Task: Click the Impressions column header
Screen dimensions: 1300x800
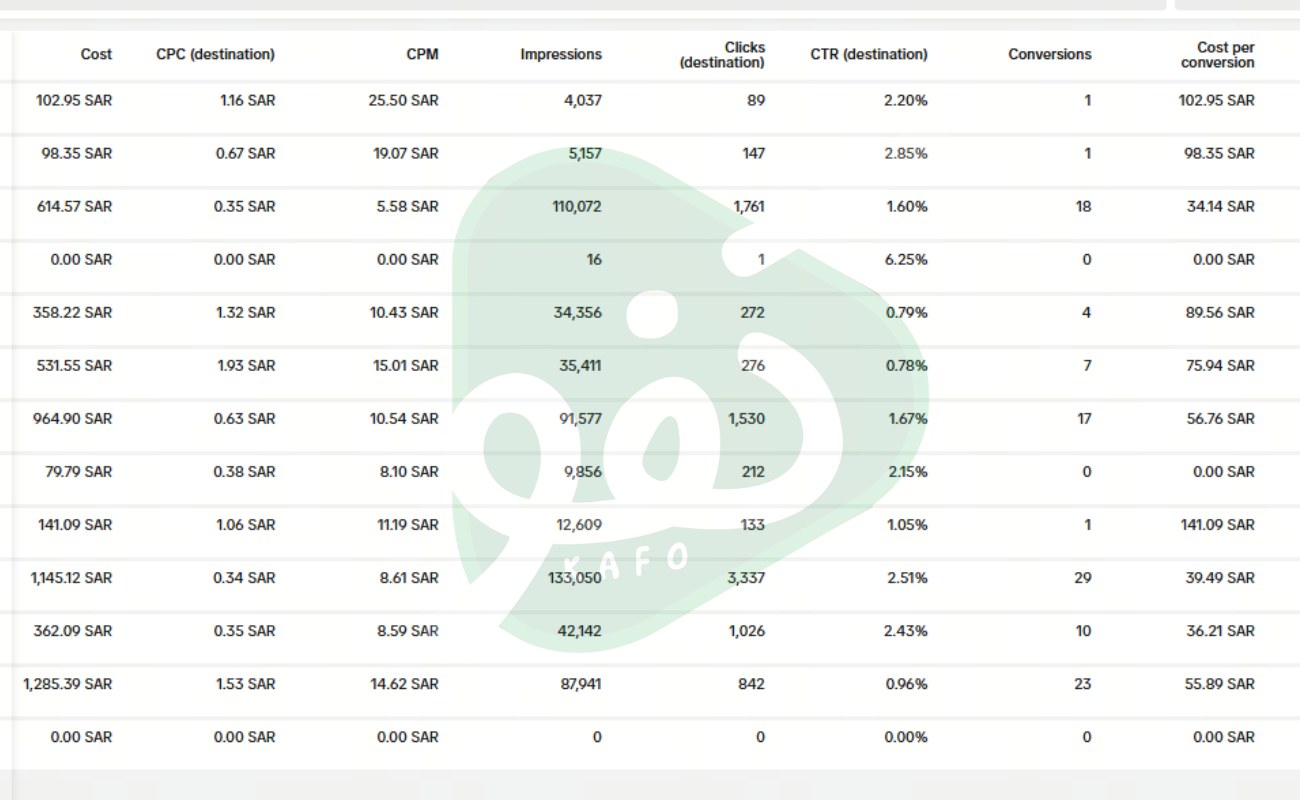Action: (561, 55)
